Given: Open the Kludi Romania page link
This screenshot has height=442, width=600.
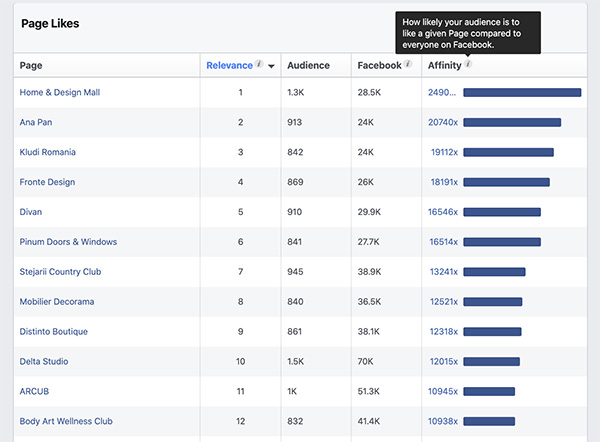Looking at the screenshot, I should (47, 153).
